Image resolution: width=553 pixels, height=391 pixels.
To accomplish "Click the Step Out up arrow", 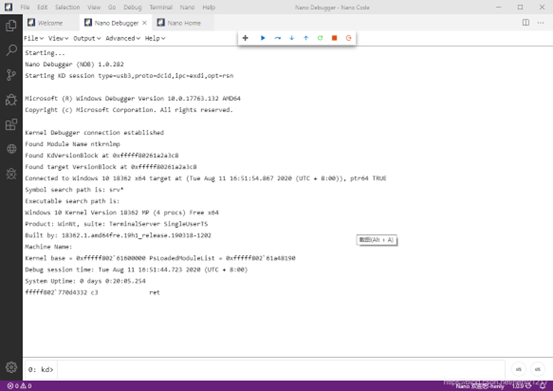I will coord(306,38).
